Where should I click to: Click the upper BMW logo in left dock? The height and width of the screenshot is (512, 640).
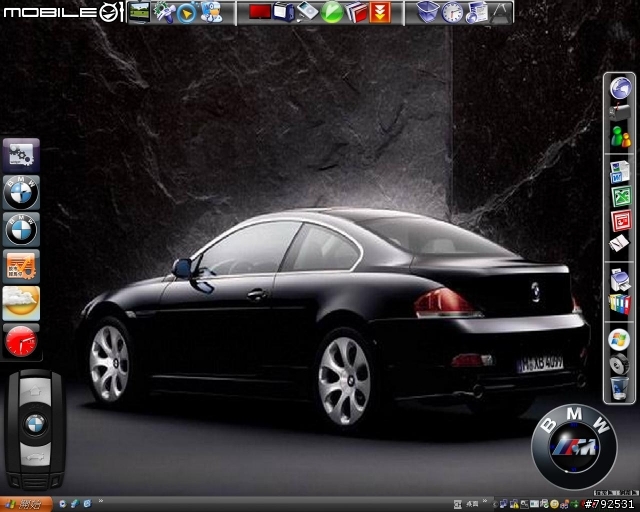coord(21,193)
